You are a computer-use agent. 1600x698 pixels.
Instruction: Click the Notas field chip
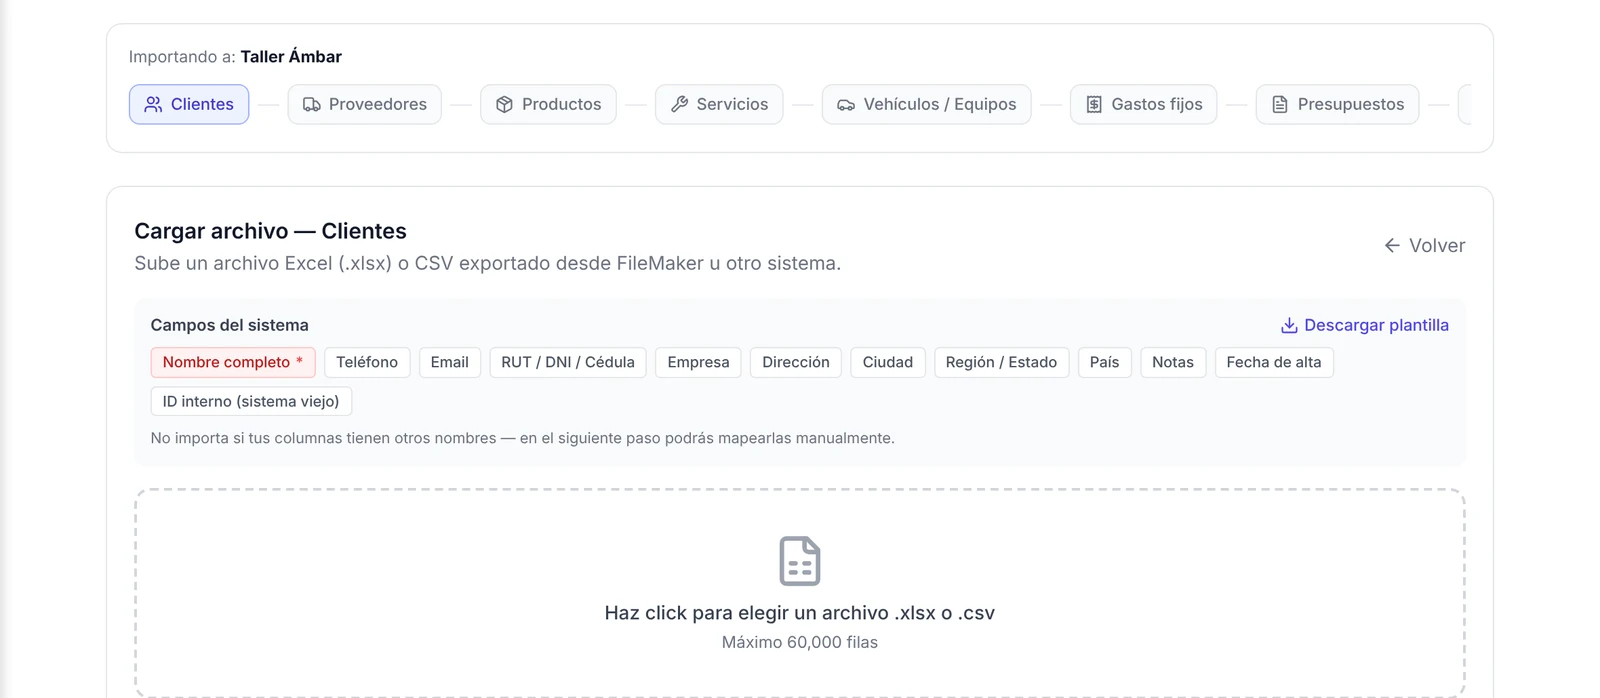[x=1173, y=362]
